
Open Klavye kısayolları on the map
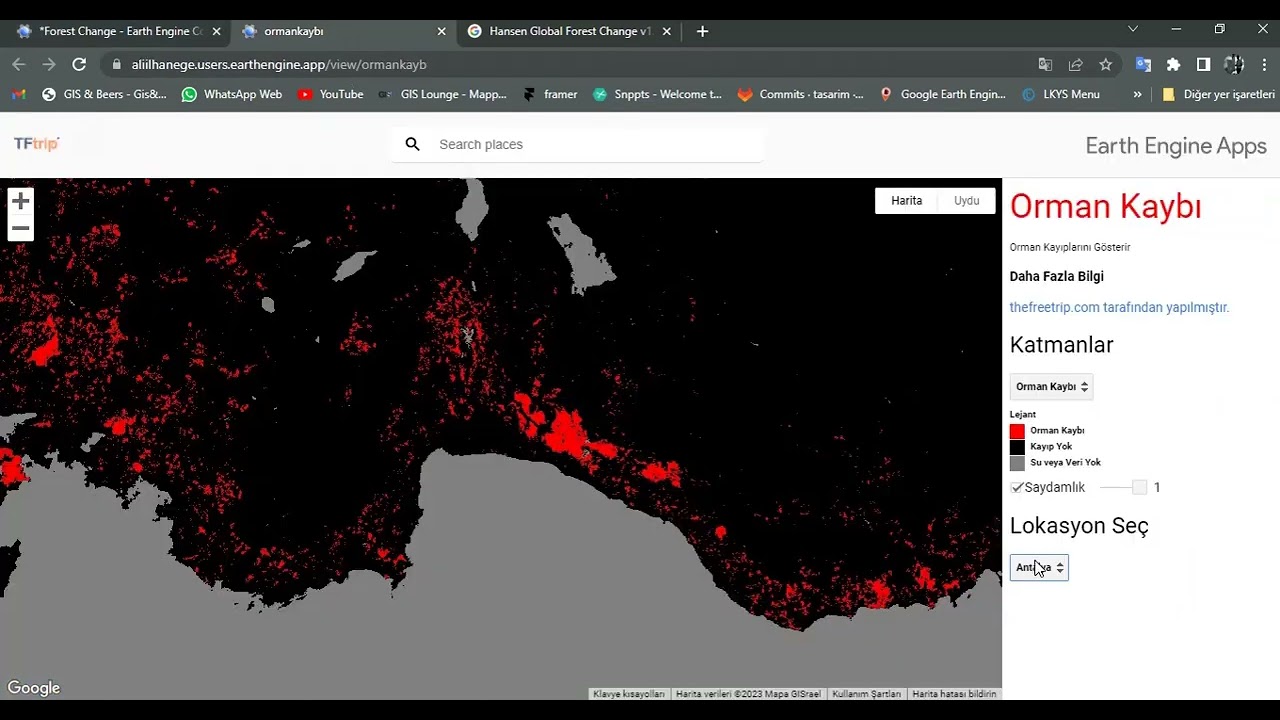pos(628,694)
